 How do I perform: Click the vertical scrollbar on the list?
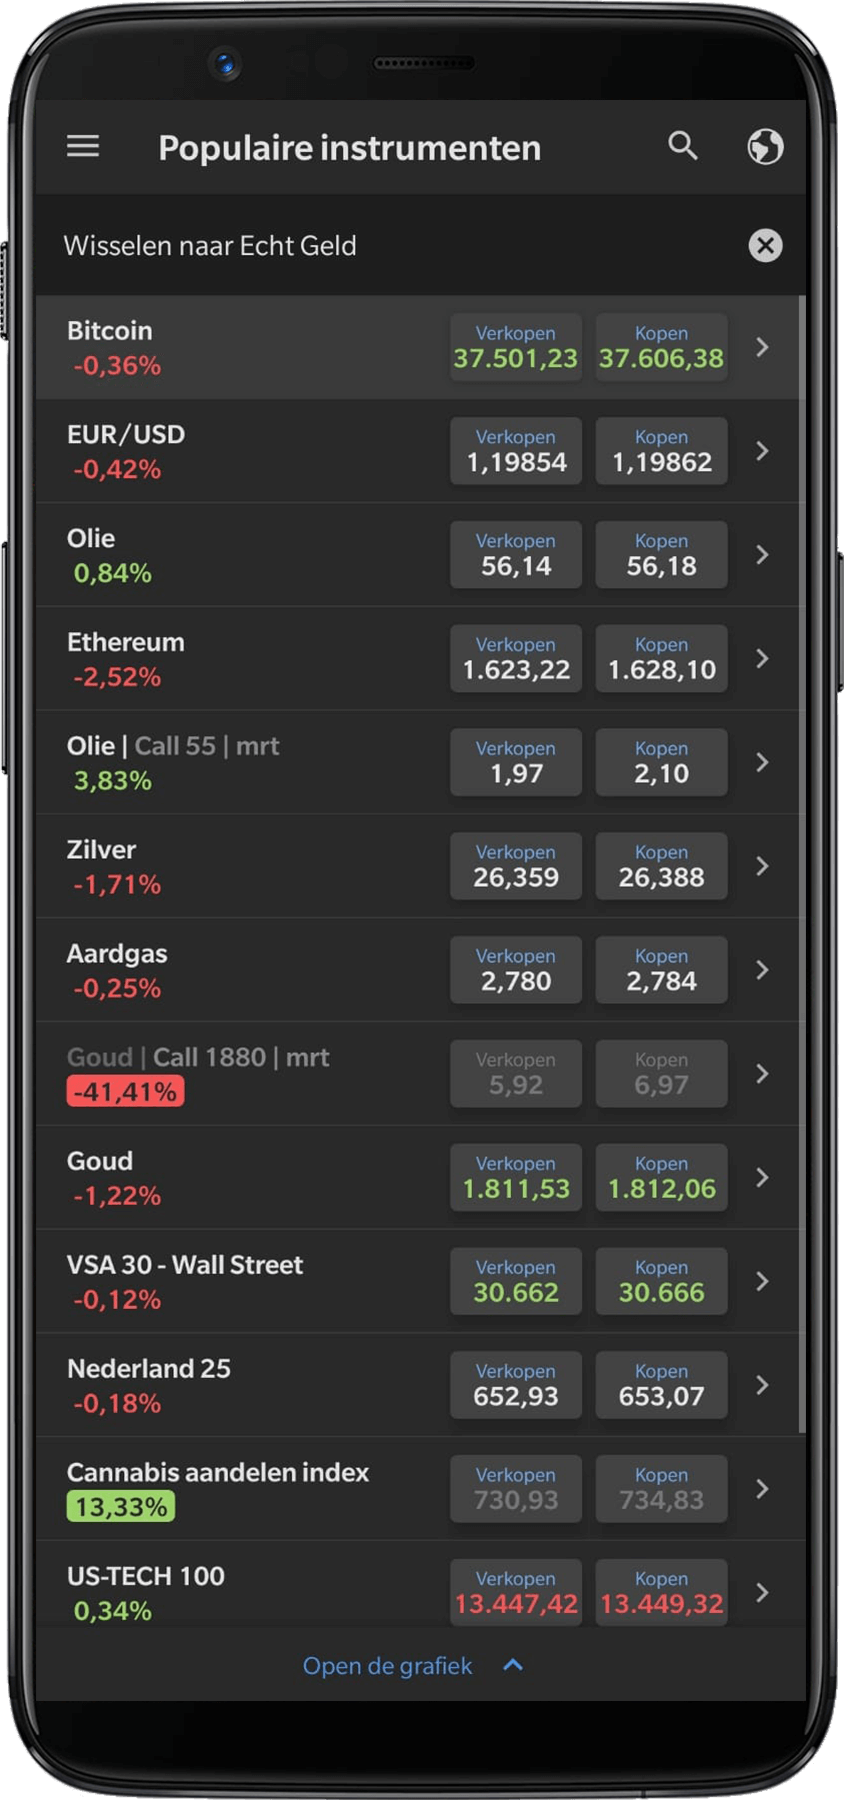click(x=802, y=860)
